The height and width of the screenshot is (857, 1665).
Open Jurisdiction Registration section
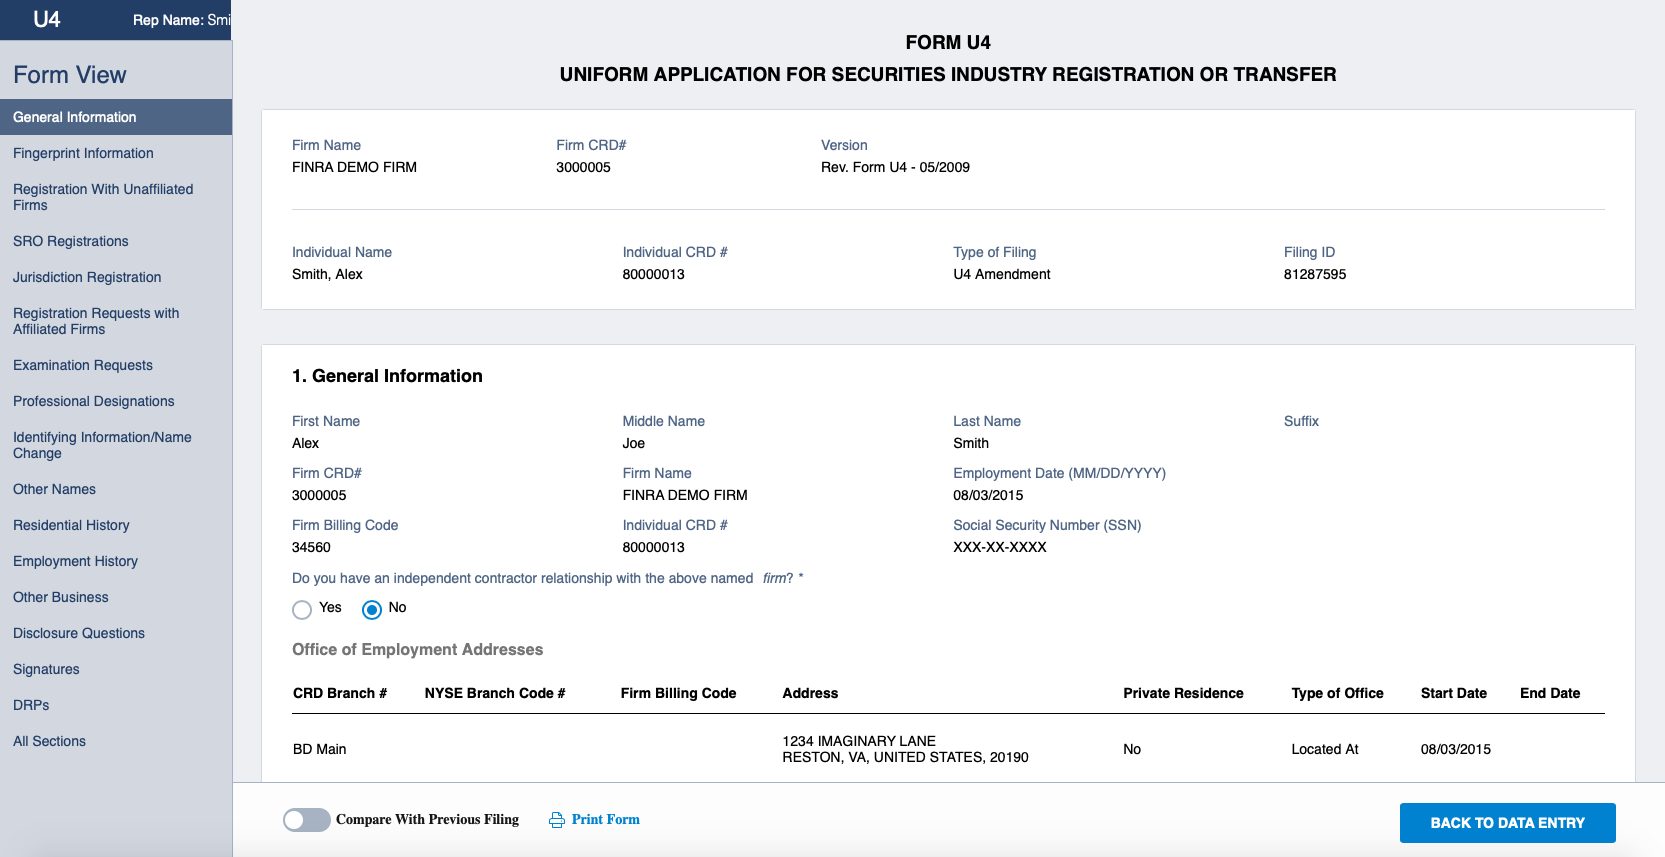(87, 277)
